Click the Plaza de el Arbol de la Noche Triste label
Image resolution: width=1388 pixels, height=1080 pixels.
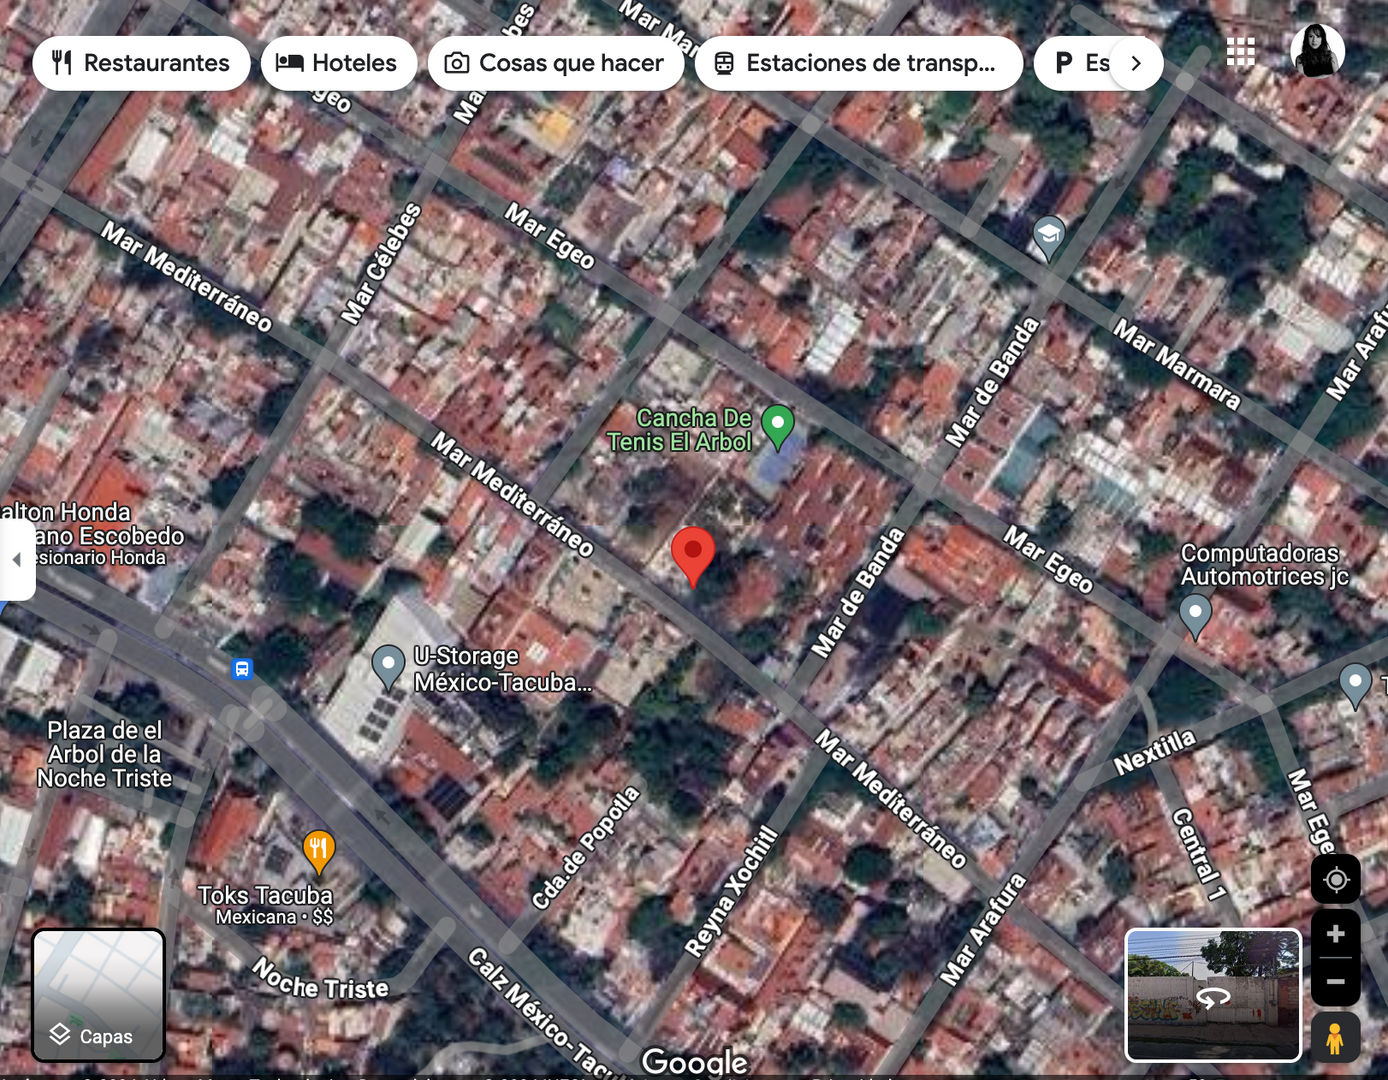(x=104, y=754)
